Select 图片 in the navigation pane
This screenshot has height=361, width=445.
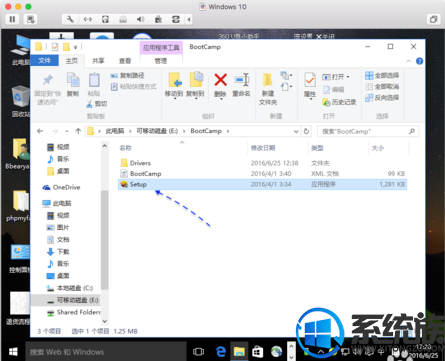pyautogui.click(x=58, y=227)
